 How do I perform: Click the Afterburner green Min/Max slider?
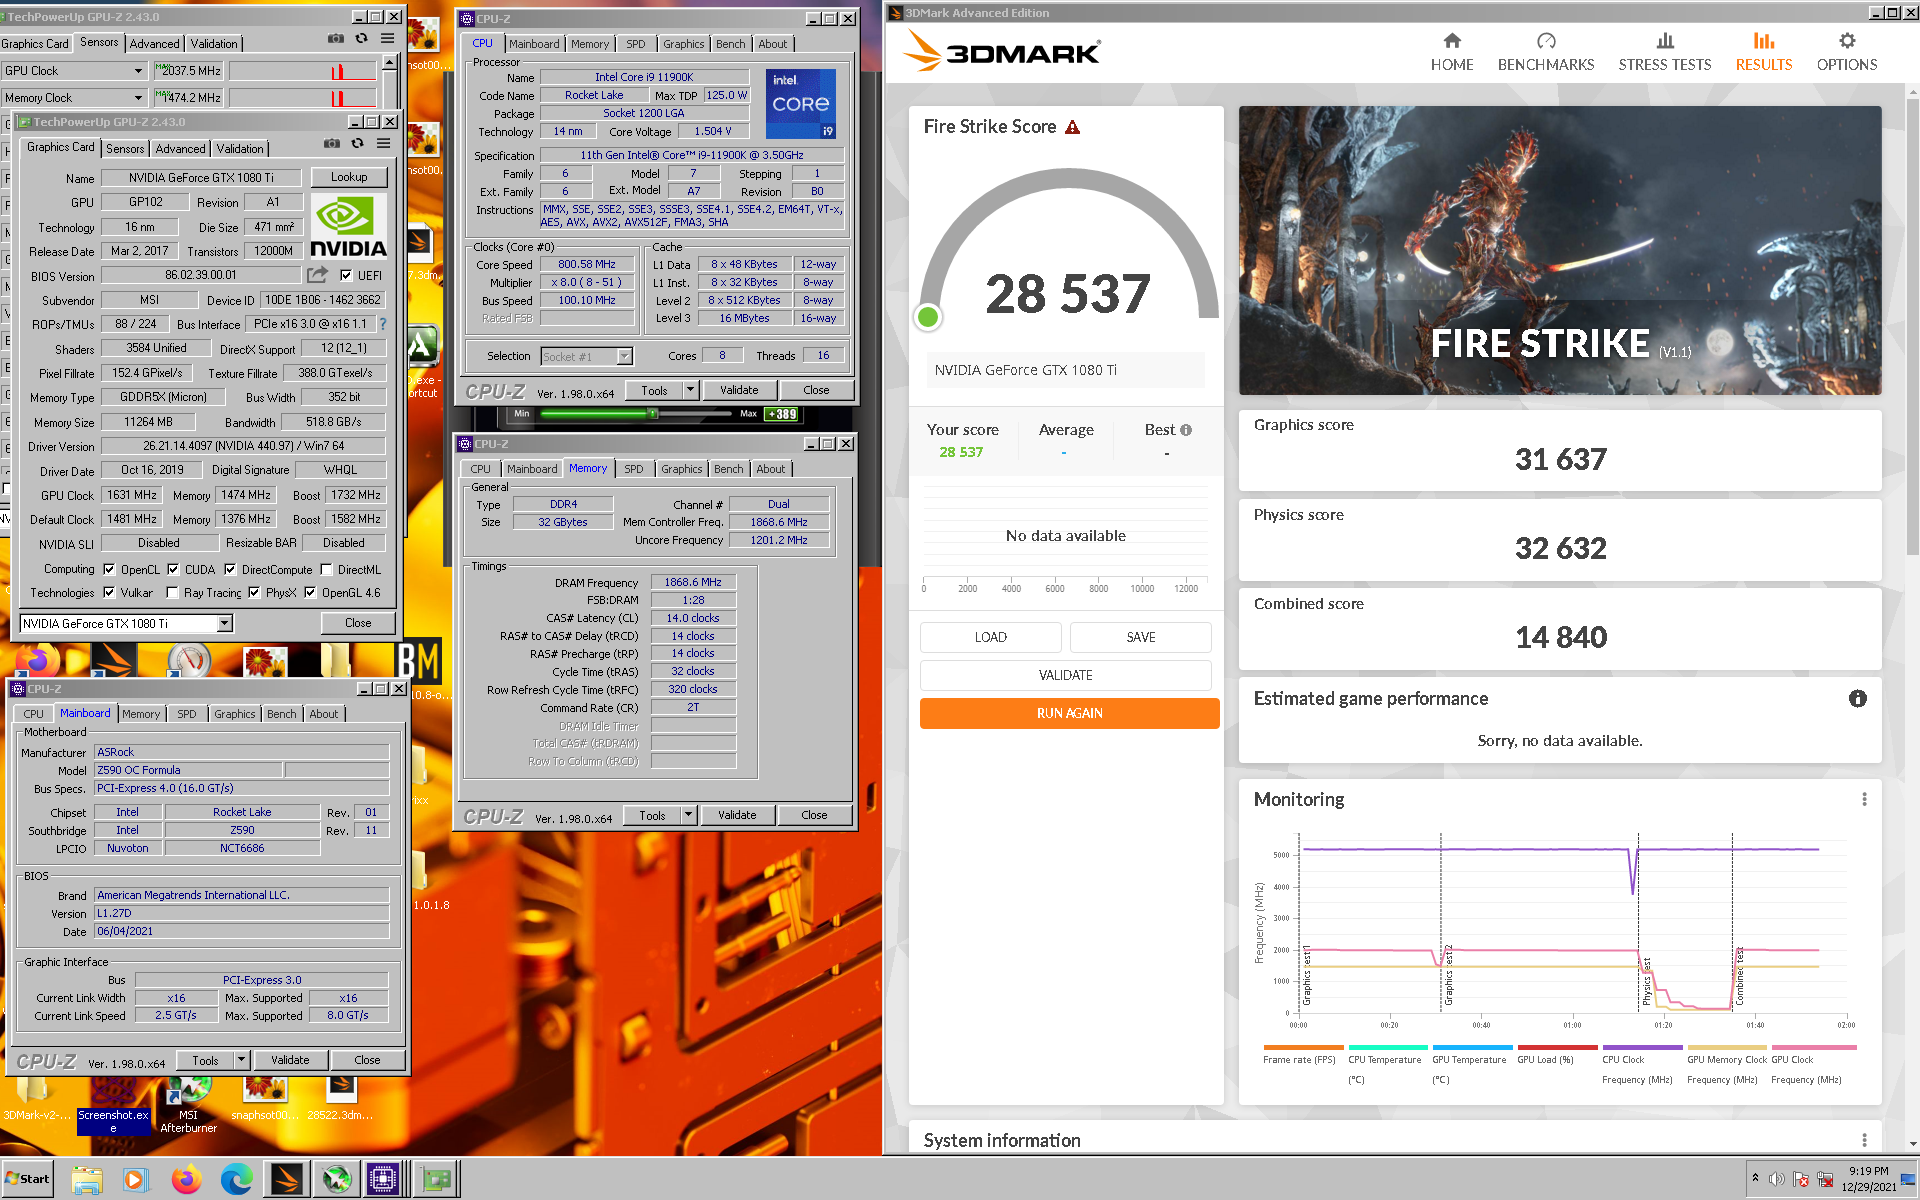(636, 413)
